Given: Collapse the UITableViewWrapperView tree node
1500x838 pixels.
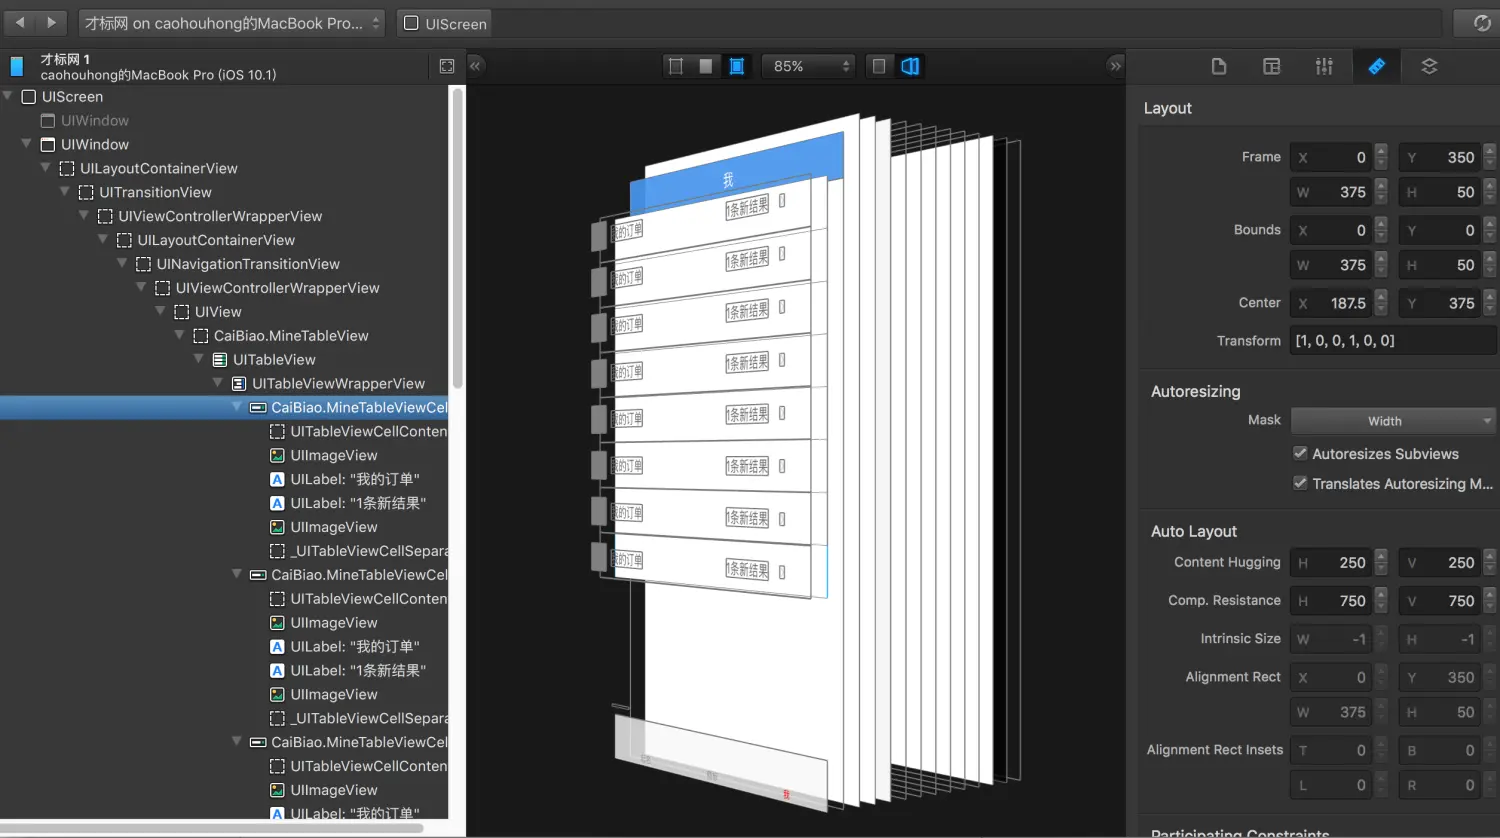Looking at the screenshot, I should [217, 383].
